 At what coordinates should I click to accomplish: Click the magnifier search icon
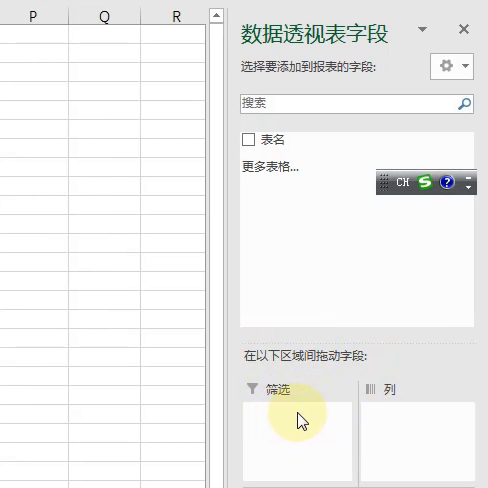pyautogui.click(x=464, y=104)
